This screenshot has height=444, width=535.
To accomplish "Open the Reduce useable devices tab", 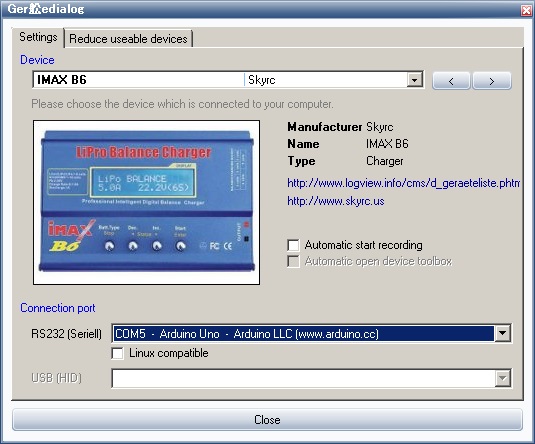I will click(128, 39).
